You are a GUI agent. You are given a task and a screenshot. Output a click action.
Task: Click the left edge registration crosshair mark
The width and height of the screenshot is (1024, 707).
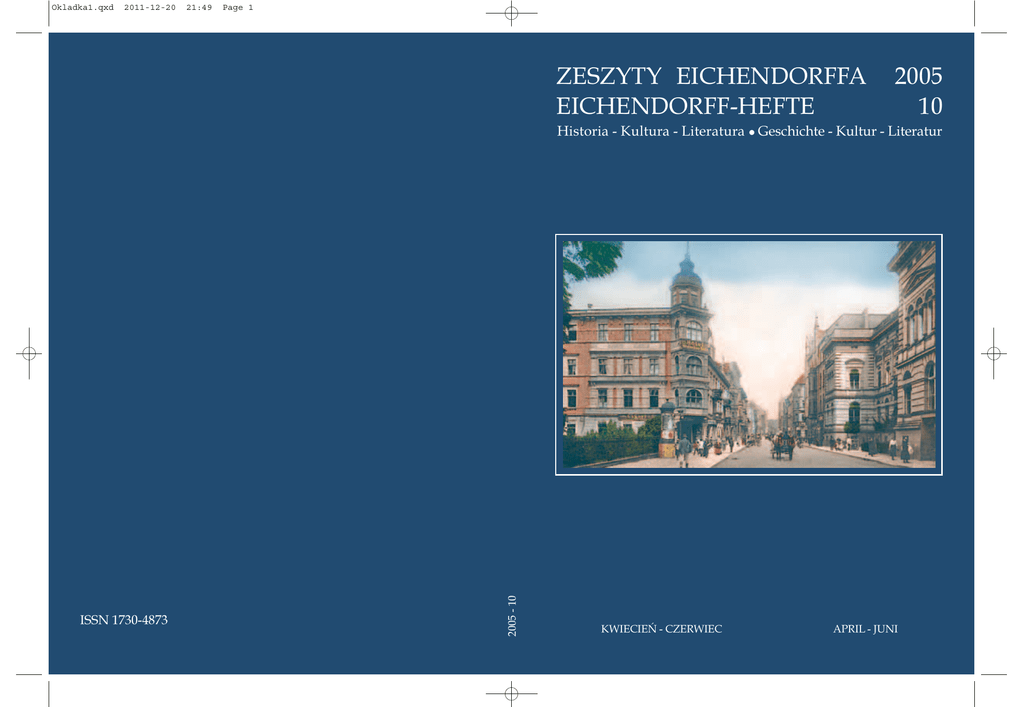(29, 353)
